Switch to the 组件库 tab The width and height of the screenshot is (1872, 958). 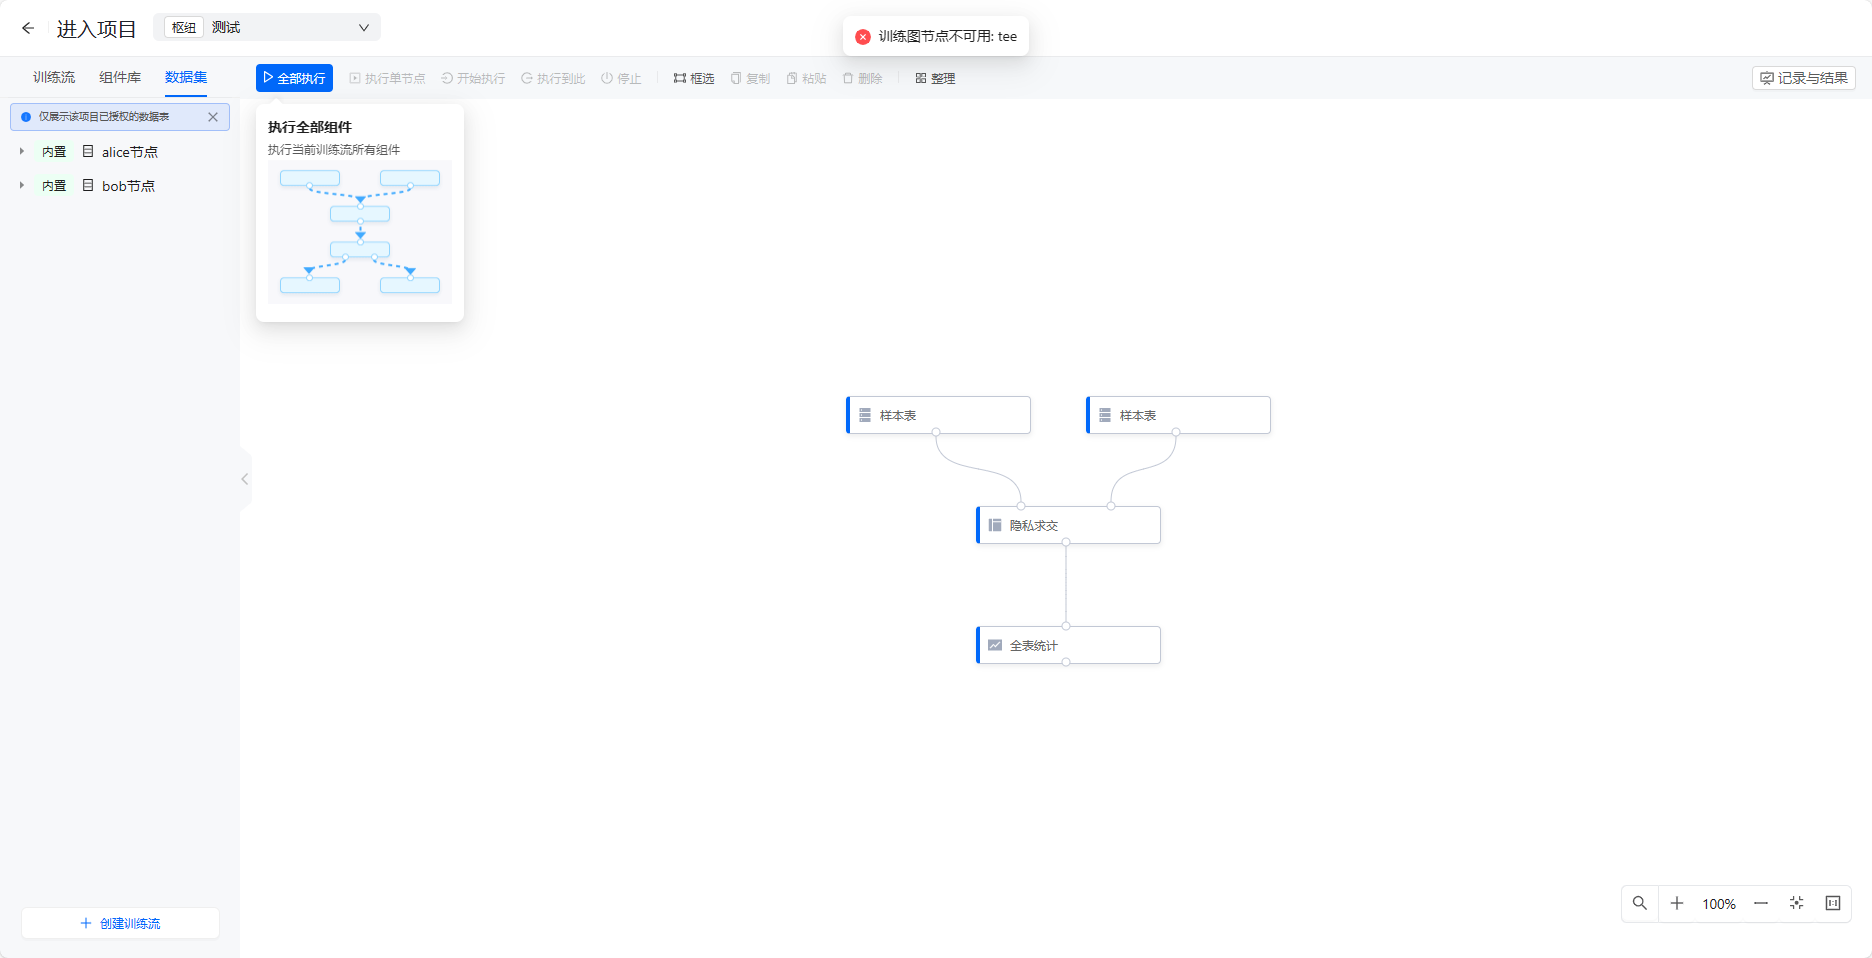click(x=119, y=77)
